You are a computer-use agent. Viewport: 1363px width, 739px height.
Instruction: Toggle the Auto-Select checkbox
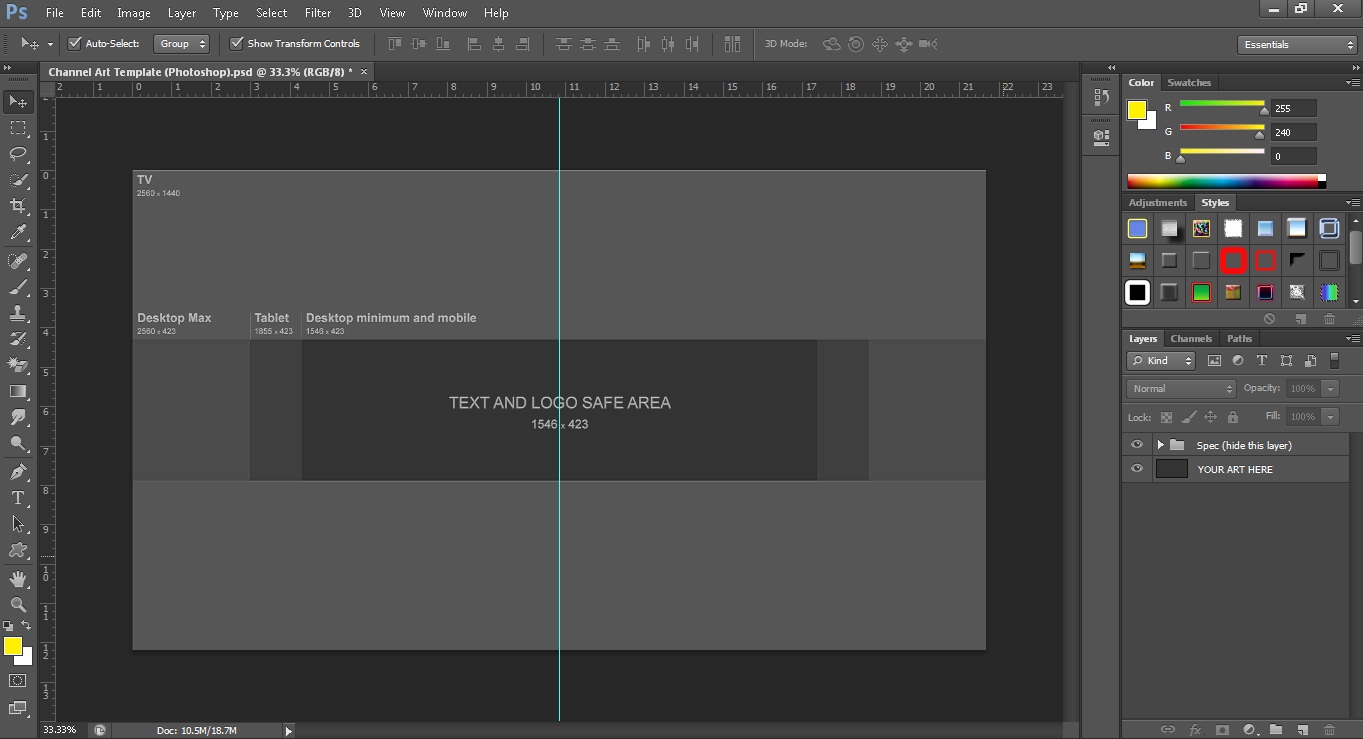tap(74, 44)
